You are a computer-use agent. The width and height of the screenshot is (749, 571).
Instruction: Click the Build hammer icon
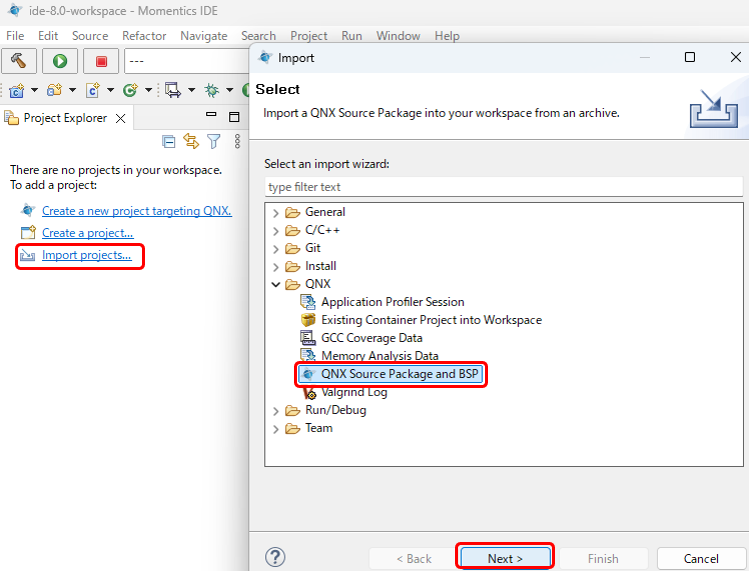tap(19, 61)
